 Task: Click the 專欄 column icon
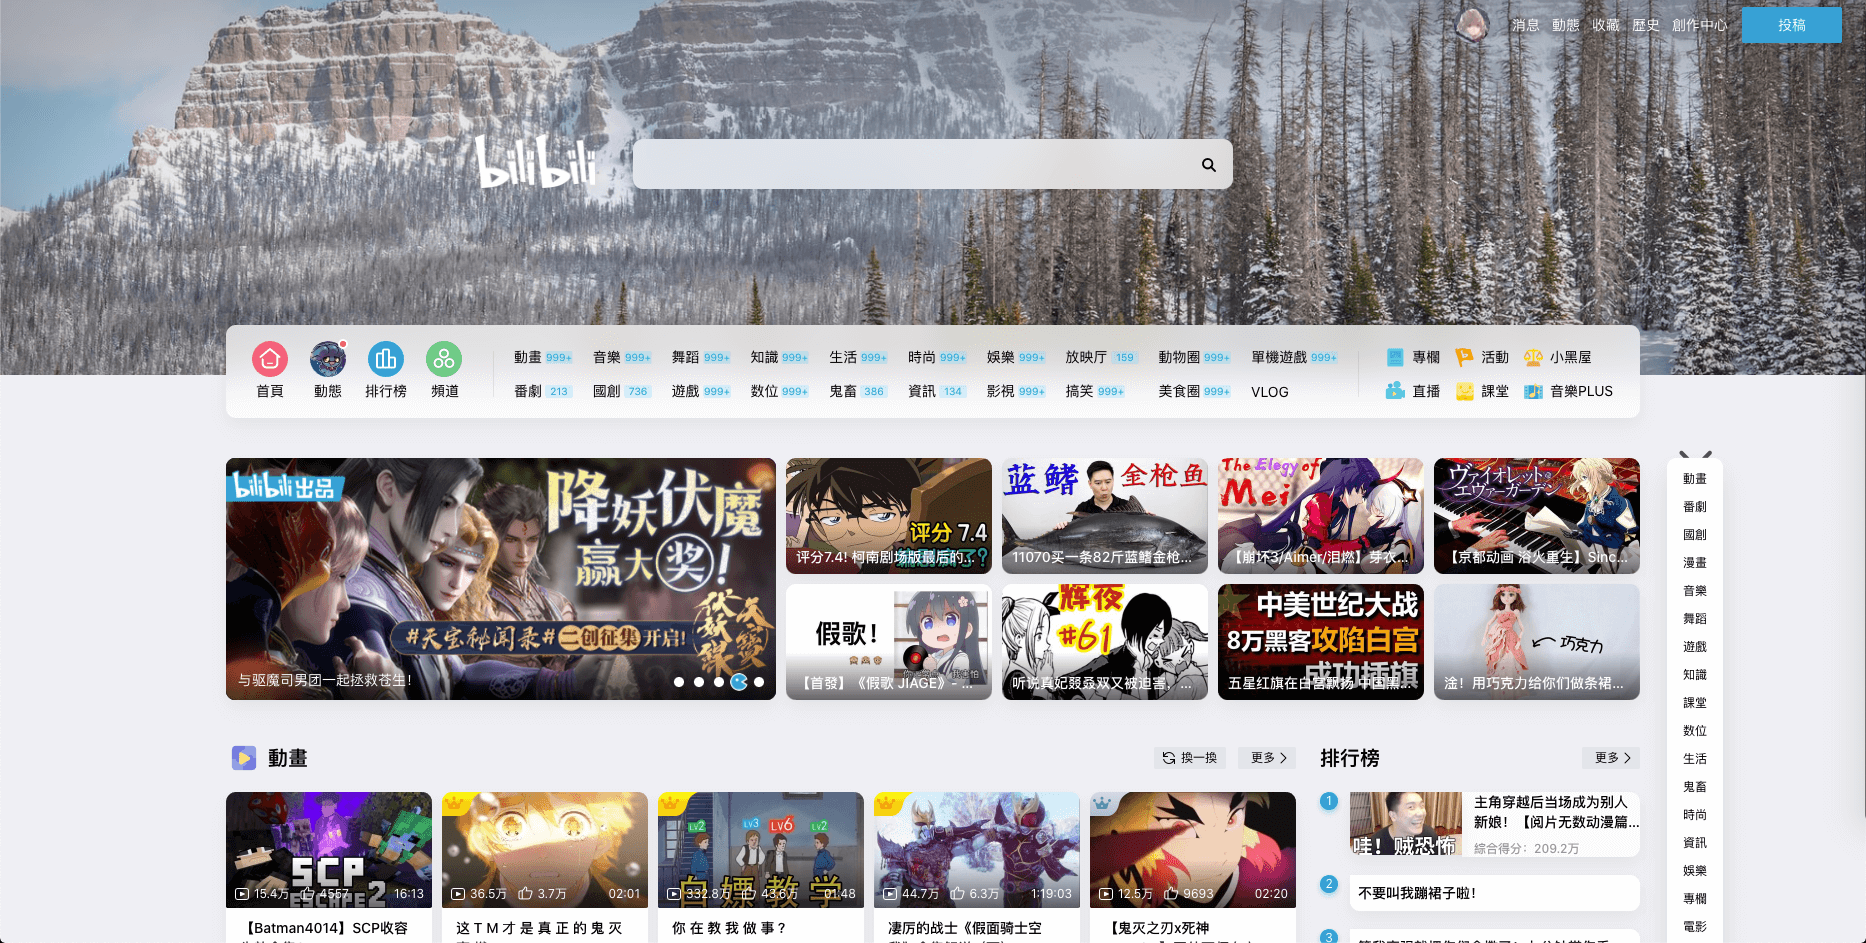[1395, 357]
